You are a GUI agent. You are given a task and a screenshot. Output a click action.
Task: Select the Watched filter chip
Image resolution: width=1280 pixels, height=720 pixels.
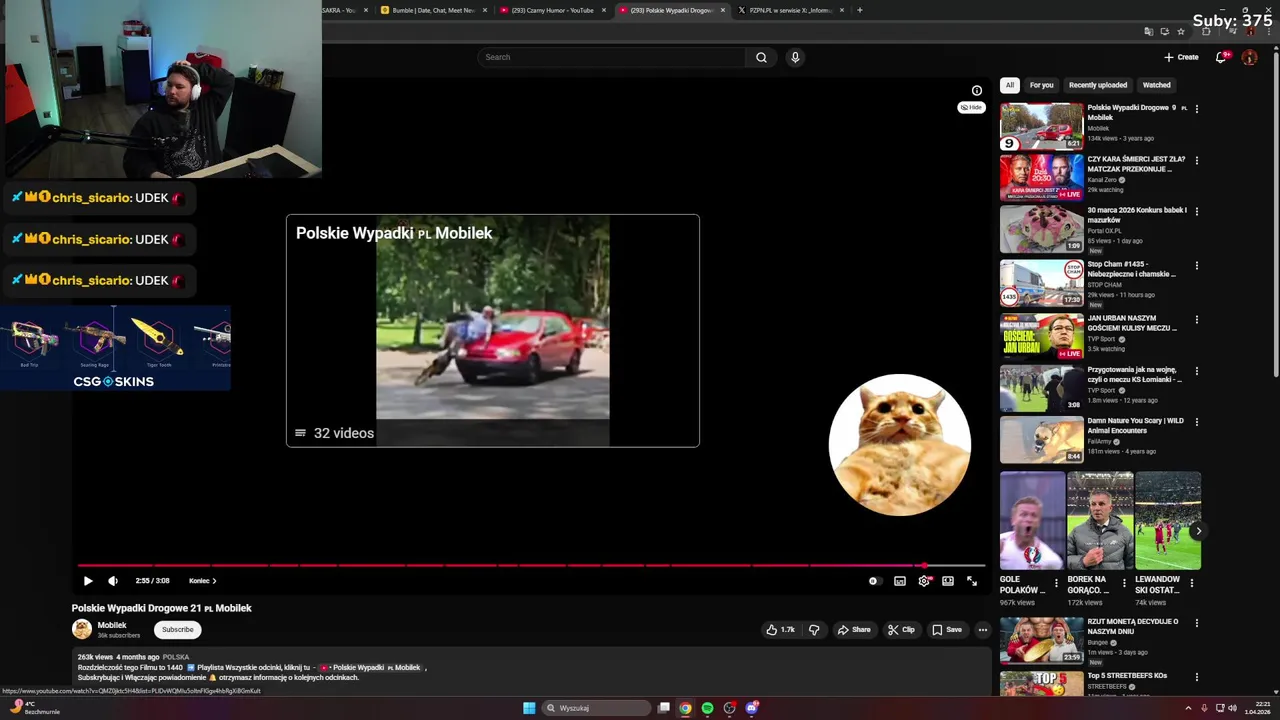pyautogui.click(x=1157, y=85)
